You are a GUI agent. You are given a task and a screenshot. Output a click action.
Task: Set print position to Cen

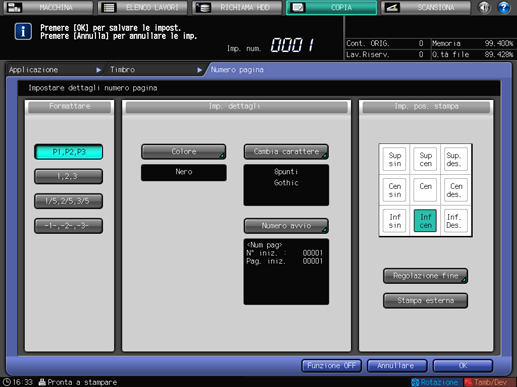[426, 190]
